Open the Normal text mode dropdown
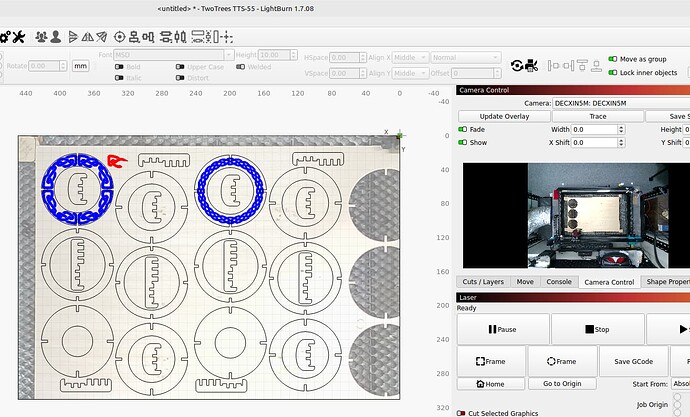This screenshot has height=417, width=690. pyautogui.click(x=466, y=58)
